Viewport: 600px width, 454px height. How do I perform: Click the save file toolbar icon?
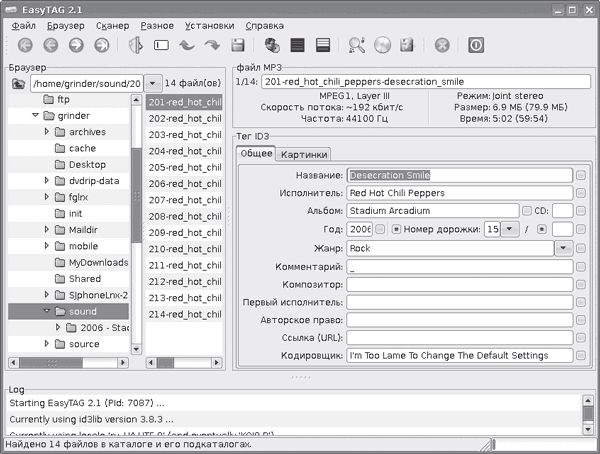tap(238, 45)
